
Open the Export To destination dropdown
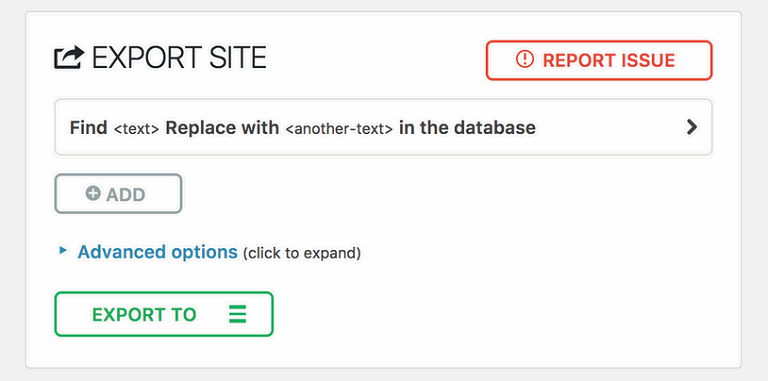[x=164, y=314]
